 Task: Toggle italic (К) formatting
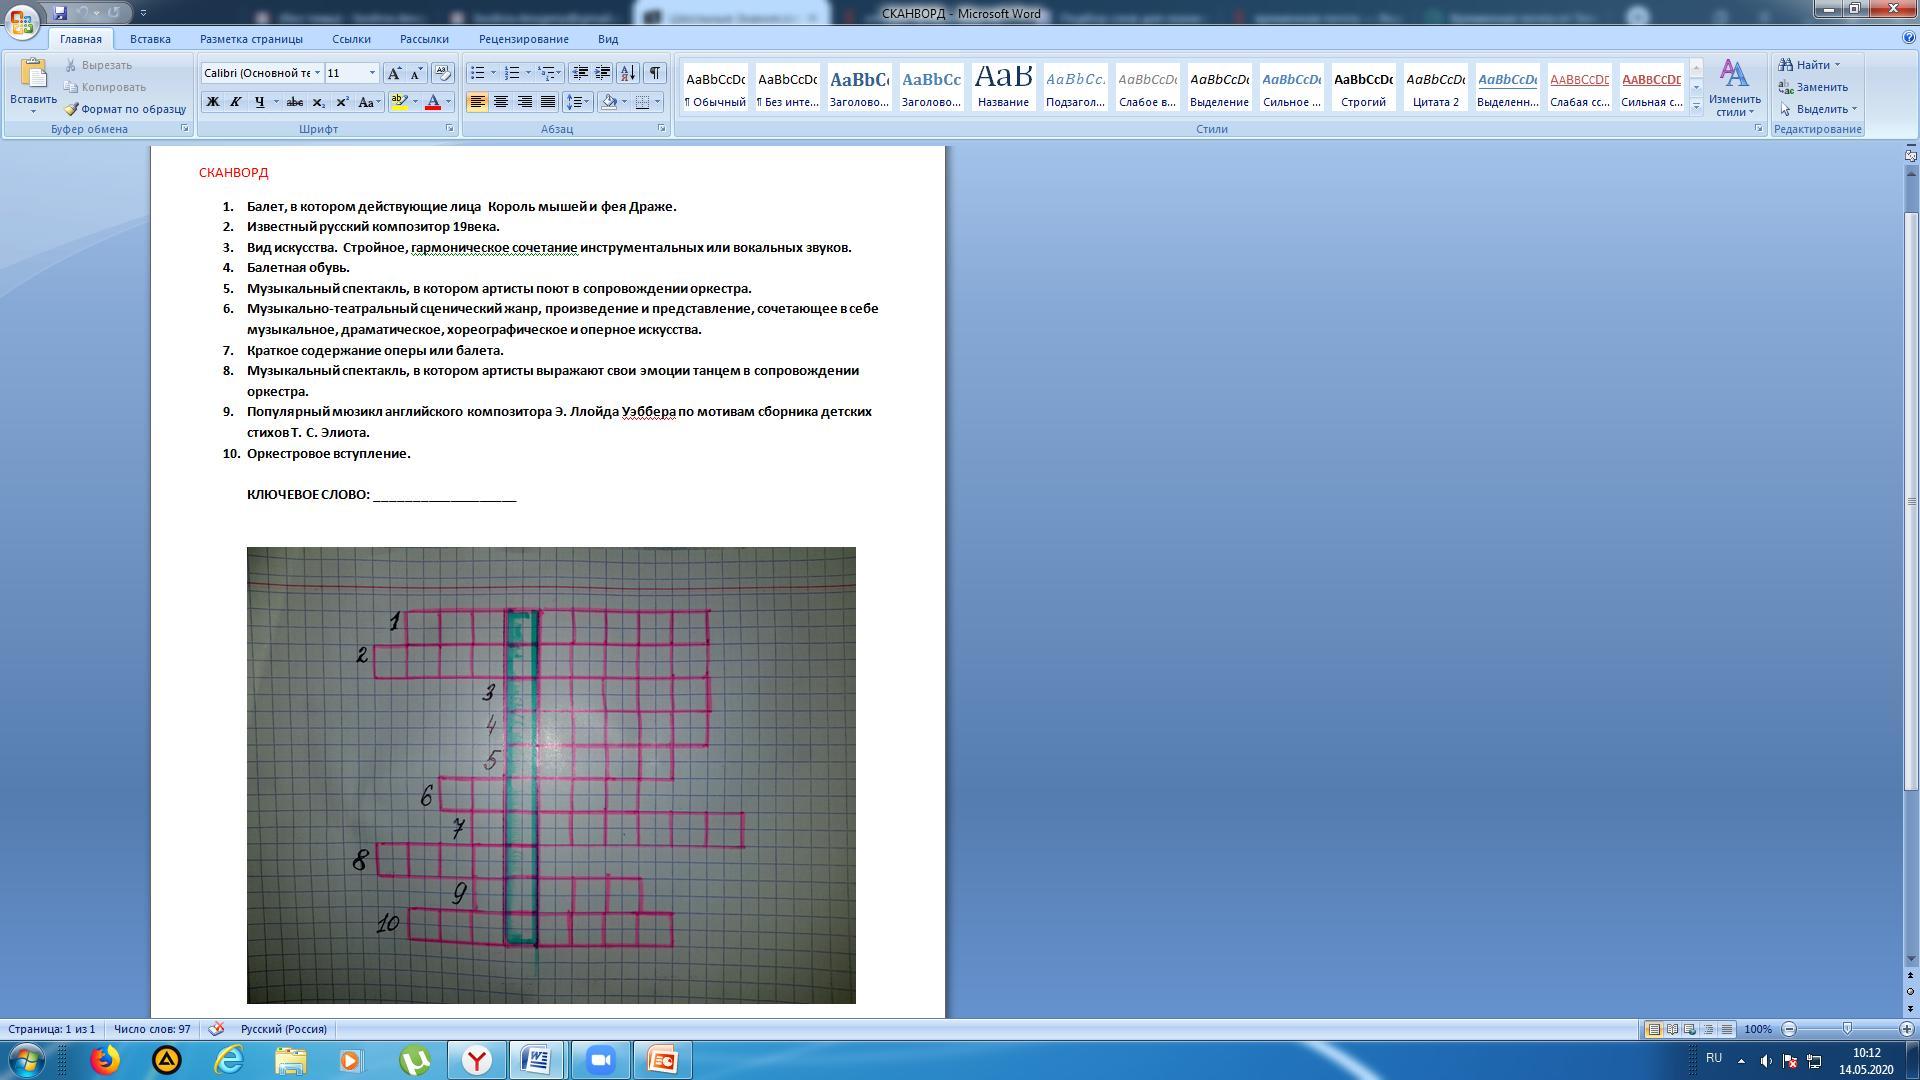point(235,102)
